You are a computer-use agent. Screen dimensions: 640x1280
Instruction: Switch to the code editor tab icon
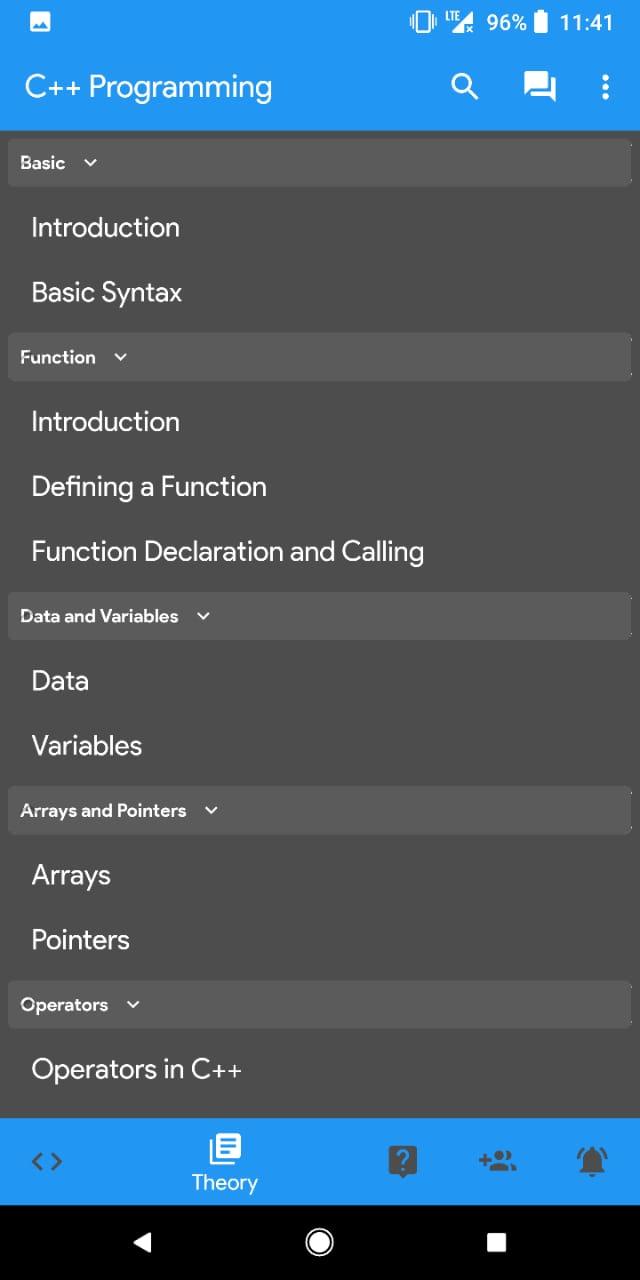coord(47,1161)
